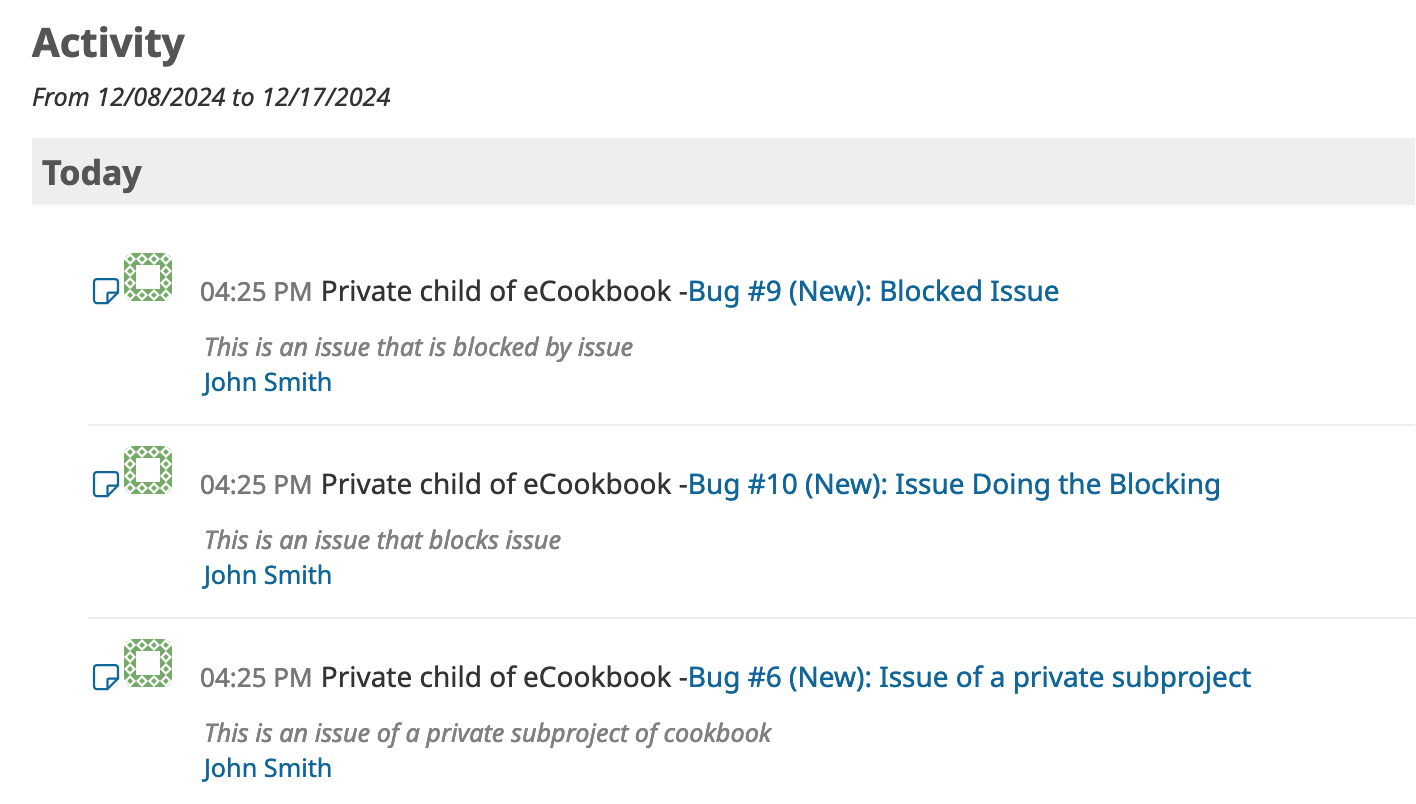Image resolution: width=1416 pixels, height=804 pixels.
Task: Click the 'blocked by issue' description text
Action: pyautogui.click(x=419, y=347)
